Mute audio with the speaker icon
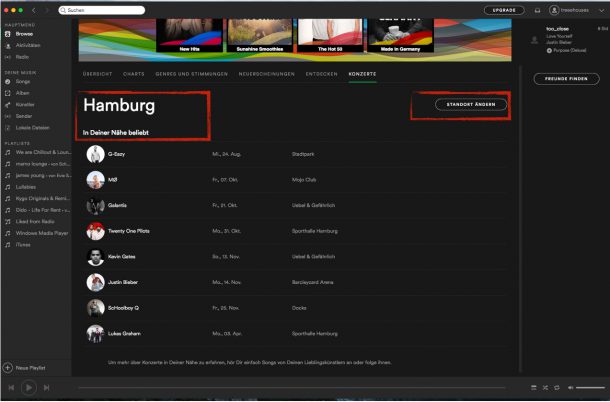610x402 pixels. coord(570,388)
